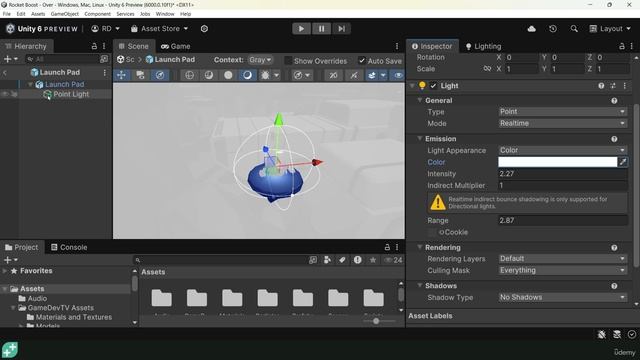Change the Mode Realtime dropdown

click(x=562, y=123)
